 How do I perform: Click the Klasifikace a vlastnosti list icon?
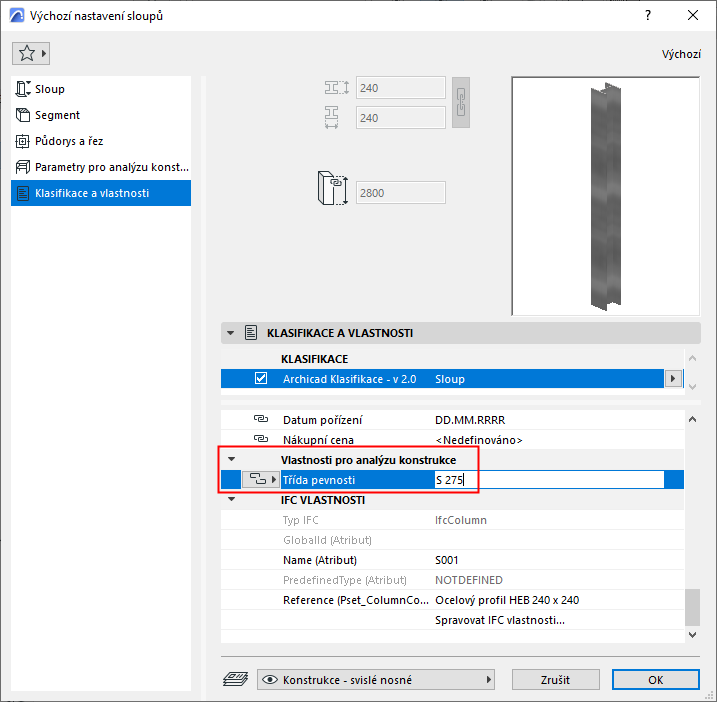pos(22,193)
